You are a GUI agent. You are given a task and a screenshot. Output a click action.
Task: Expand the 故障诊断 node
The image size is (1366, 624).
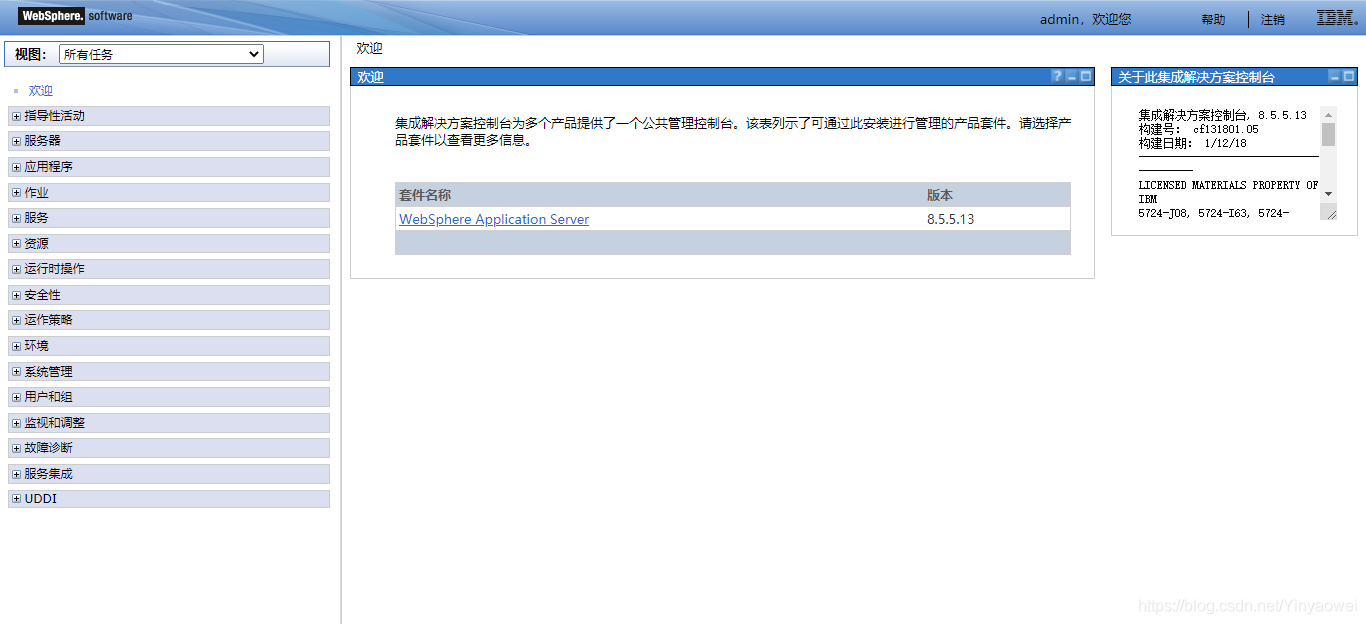[x=16, y=449]
